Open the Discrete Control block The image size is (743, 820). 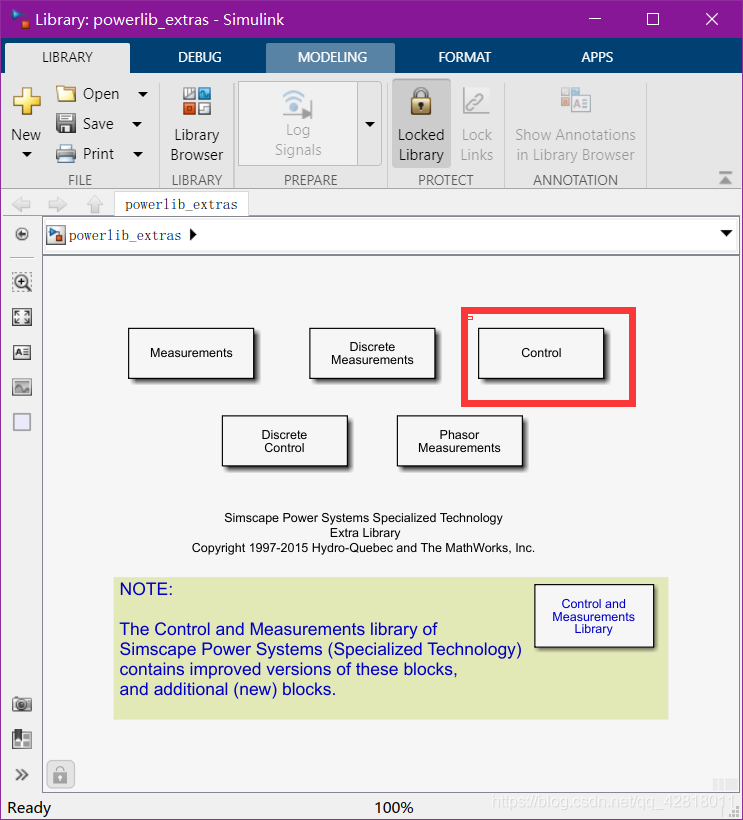click(284, 441)
